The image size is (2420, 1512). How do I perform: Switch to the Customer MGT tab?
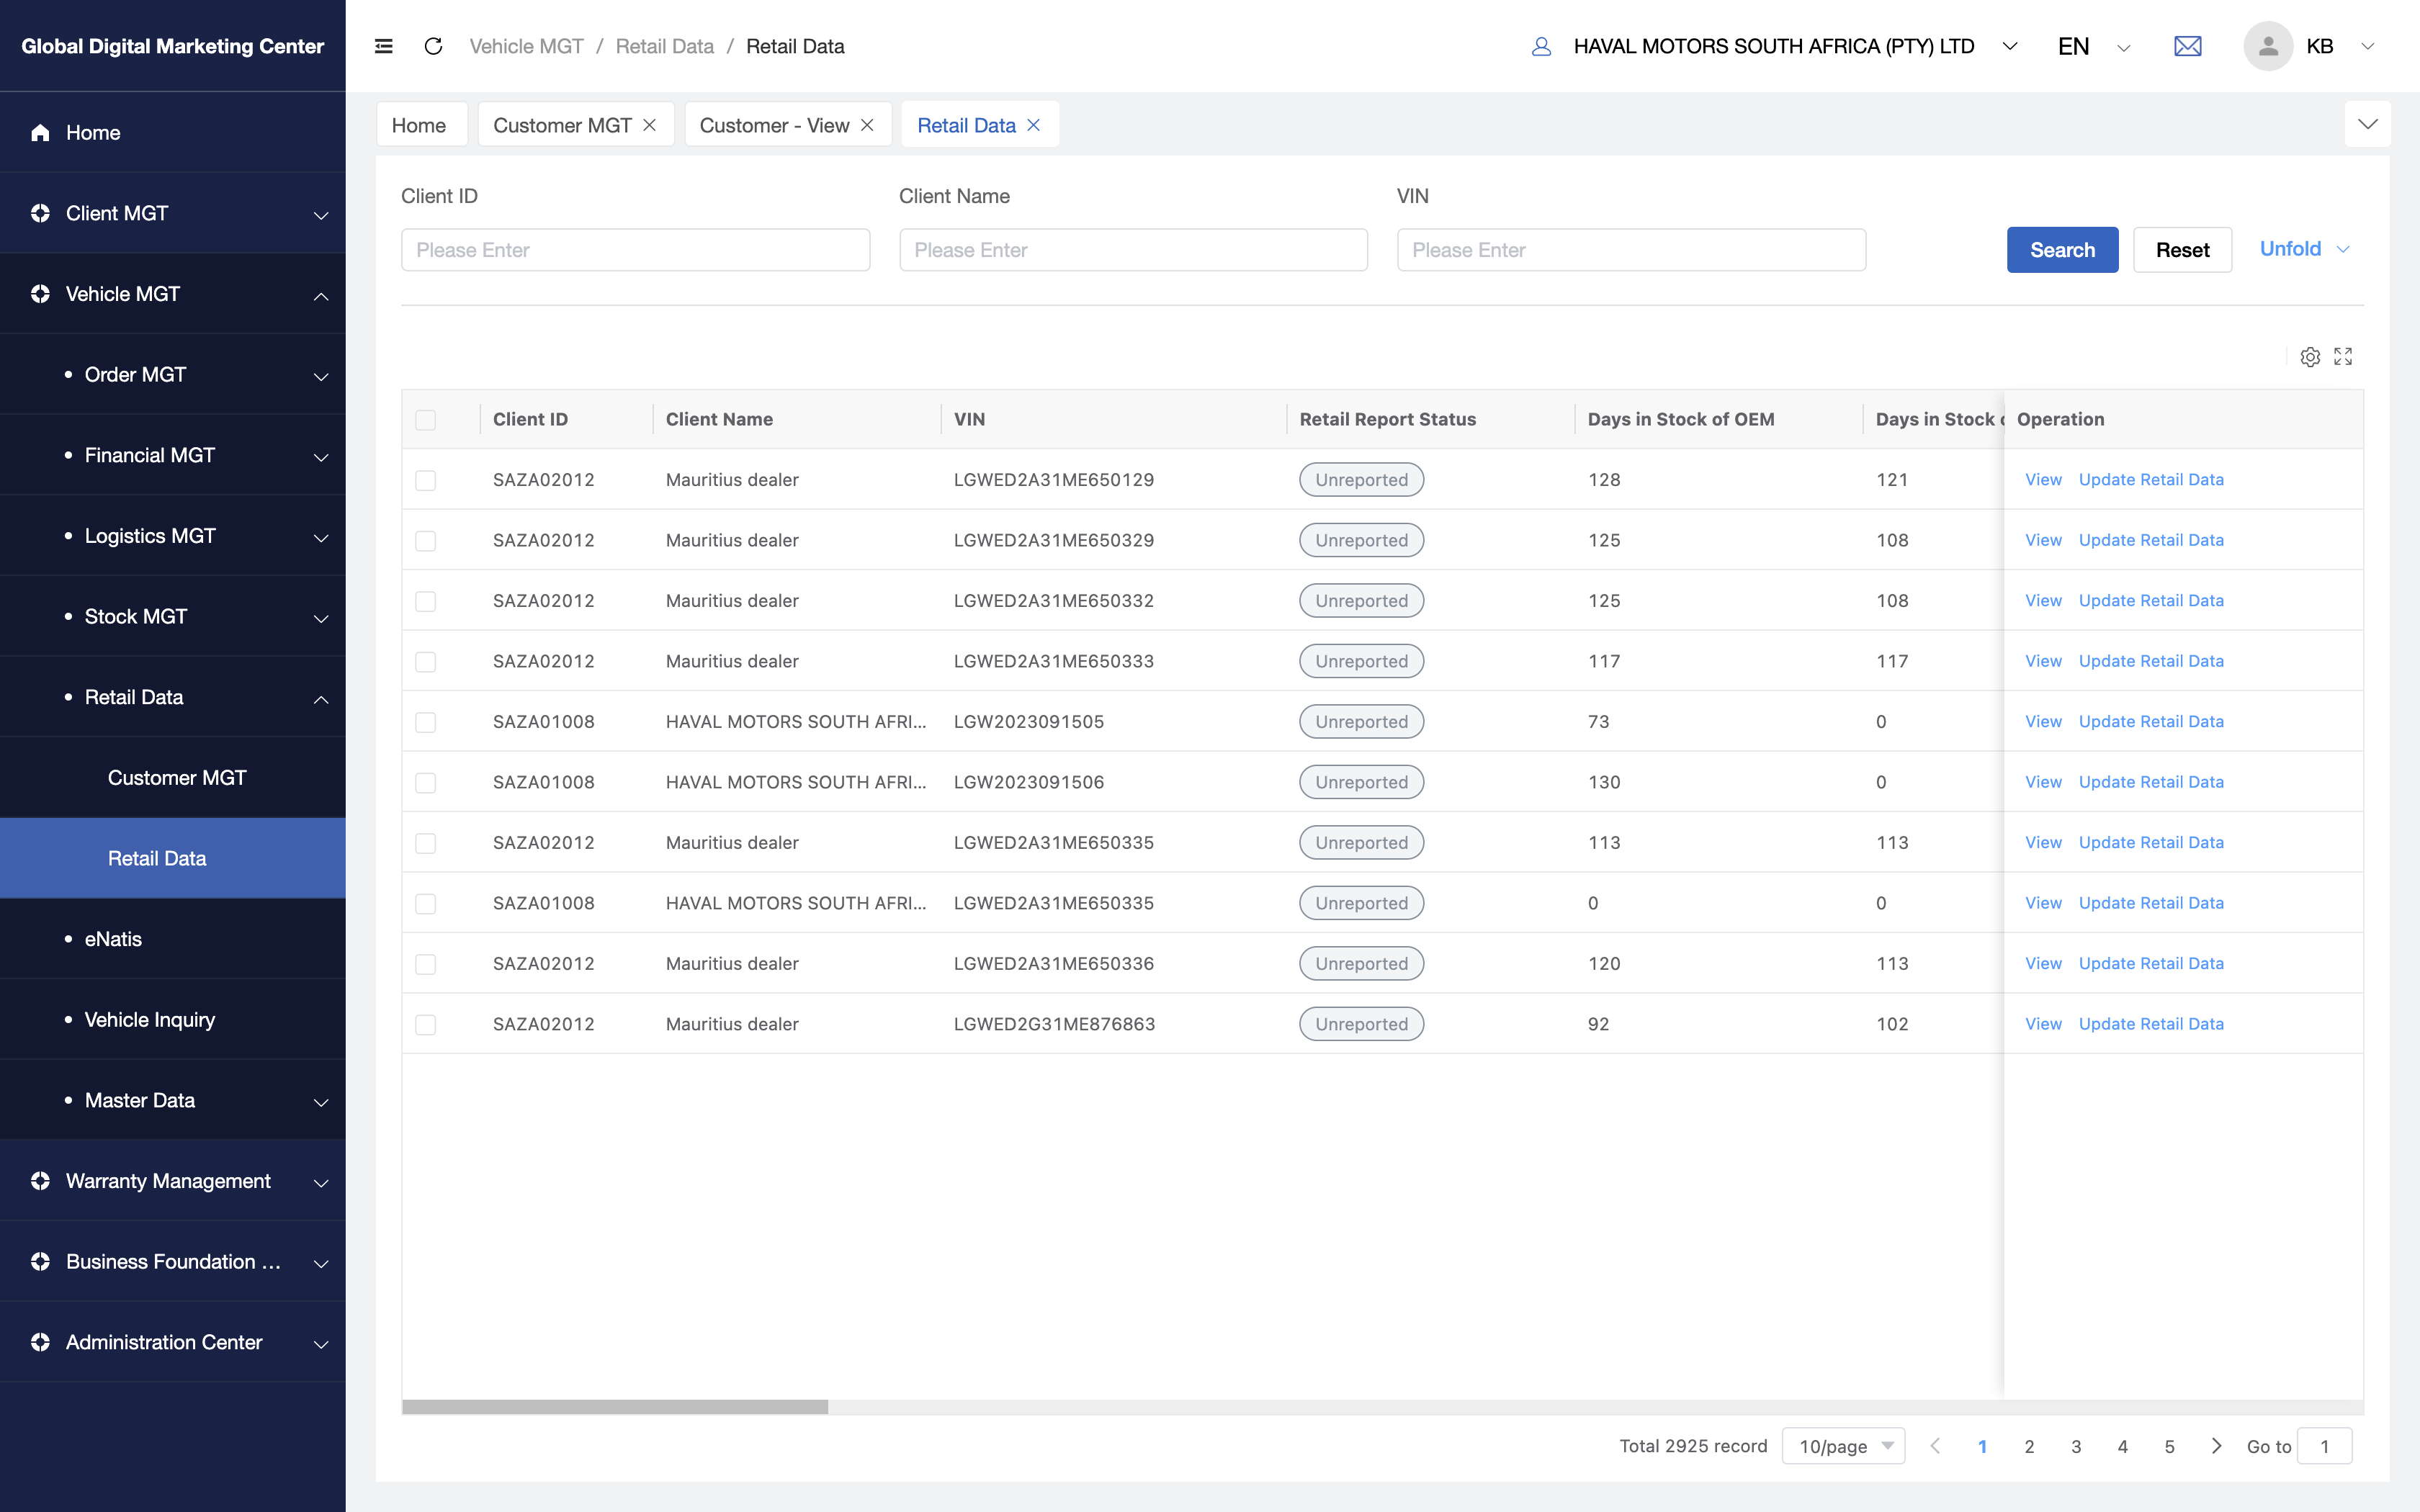click(562, 125)
